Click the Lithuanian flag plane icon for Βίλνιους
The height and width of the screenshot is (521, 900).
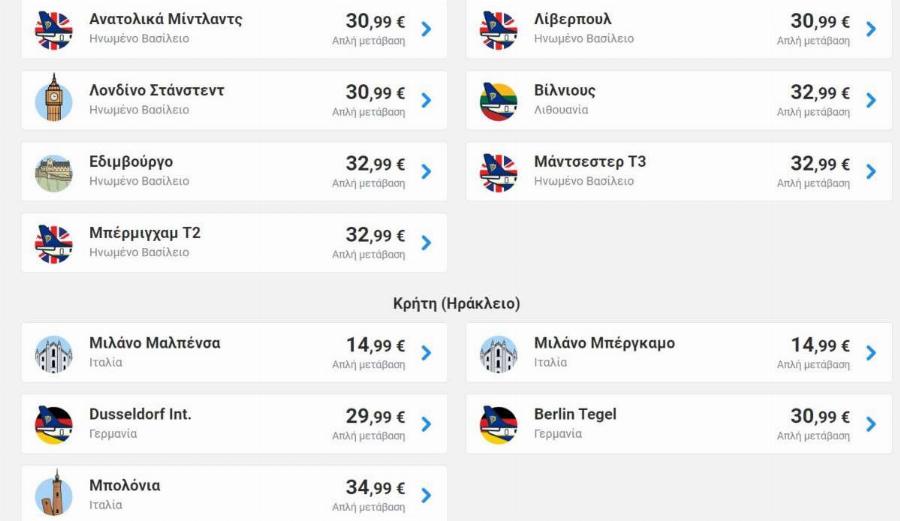coord(498,100)
